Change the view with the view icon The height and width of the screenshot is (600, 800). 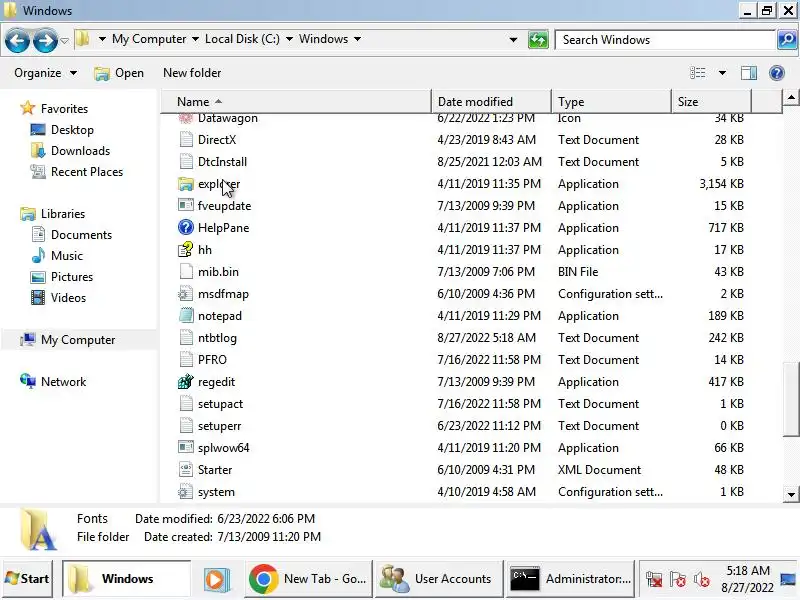697,73
